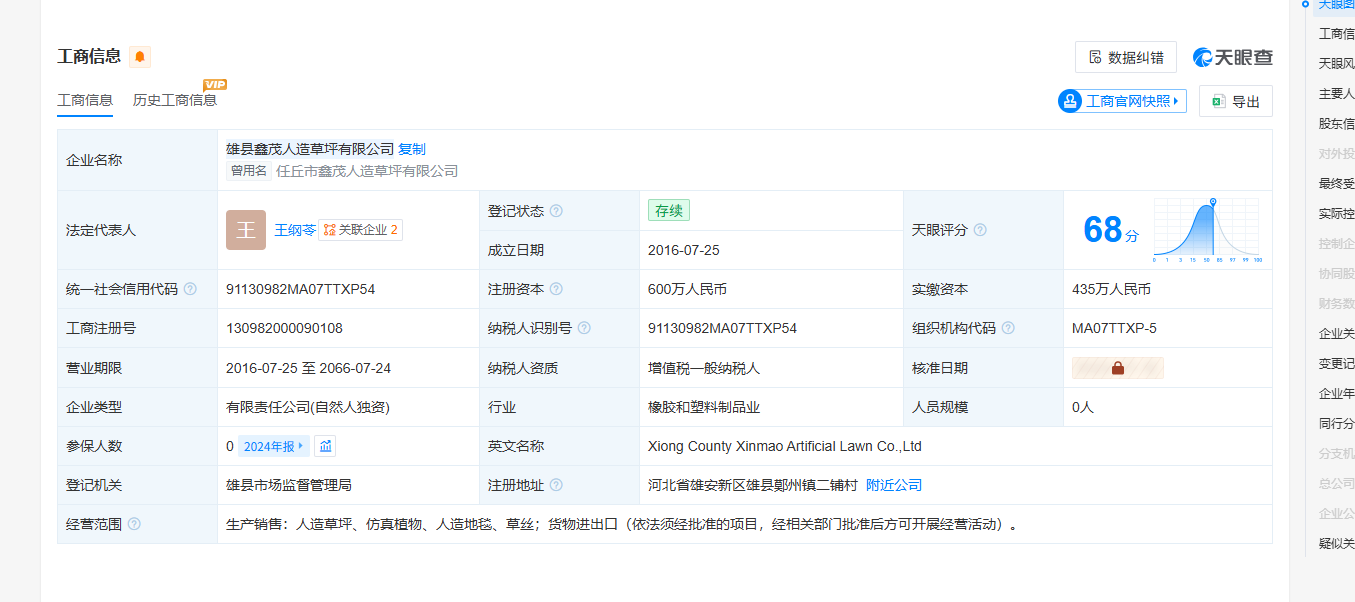
Task: Expand the 工商官网快照 snapshot button
Action: pos(1122,101)
